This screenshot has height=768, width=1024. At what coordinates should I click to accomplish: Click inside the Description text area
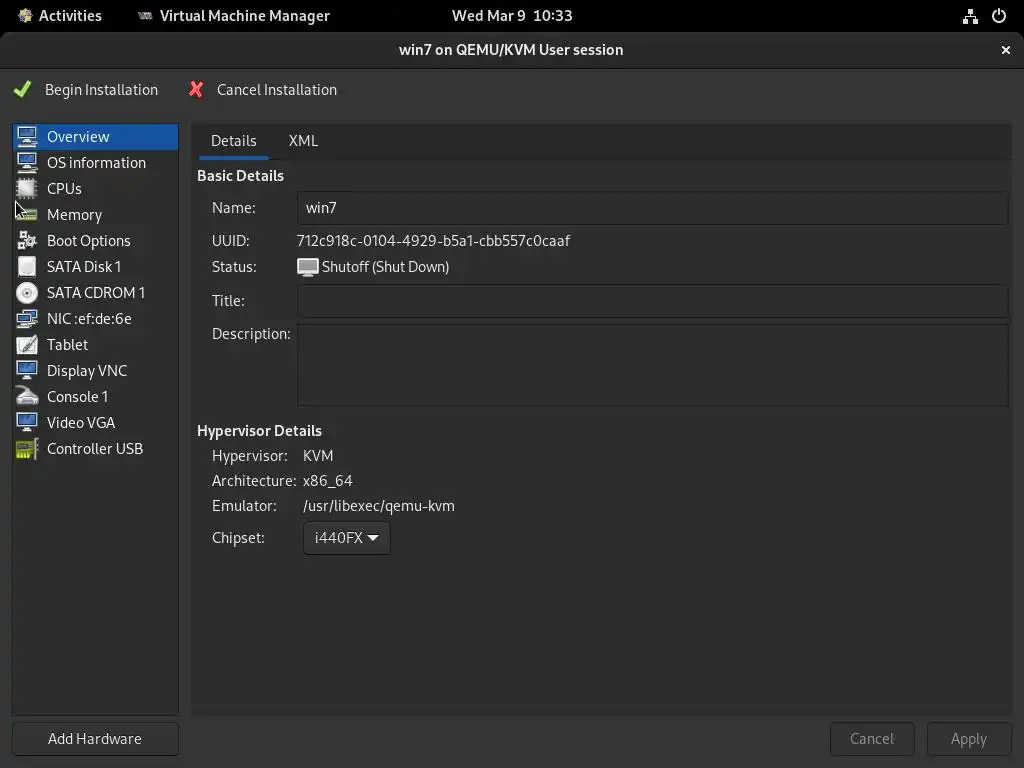tap(652, 364)
